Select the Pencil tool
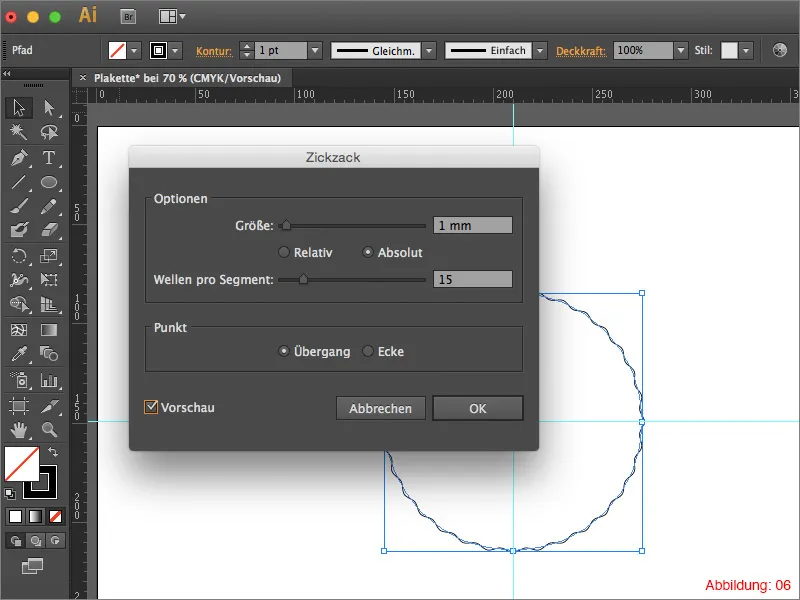 (x=49, y=206)
